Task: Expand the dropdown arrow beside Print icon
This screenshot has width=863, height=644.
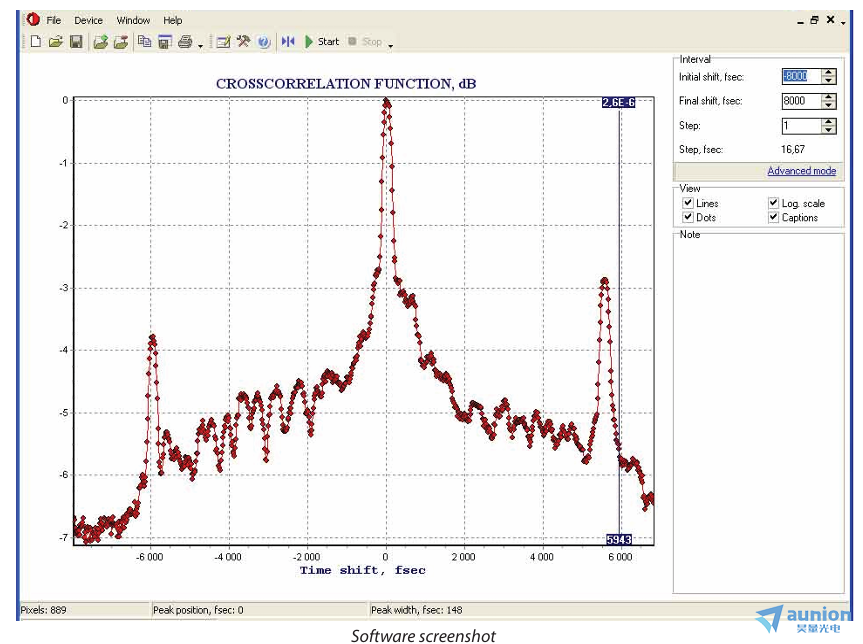Action: [200, 44]
